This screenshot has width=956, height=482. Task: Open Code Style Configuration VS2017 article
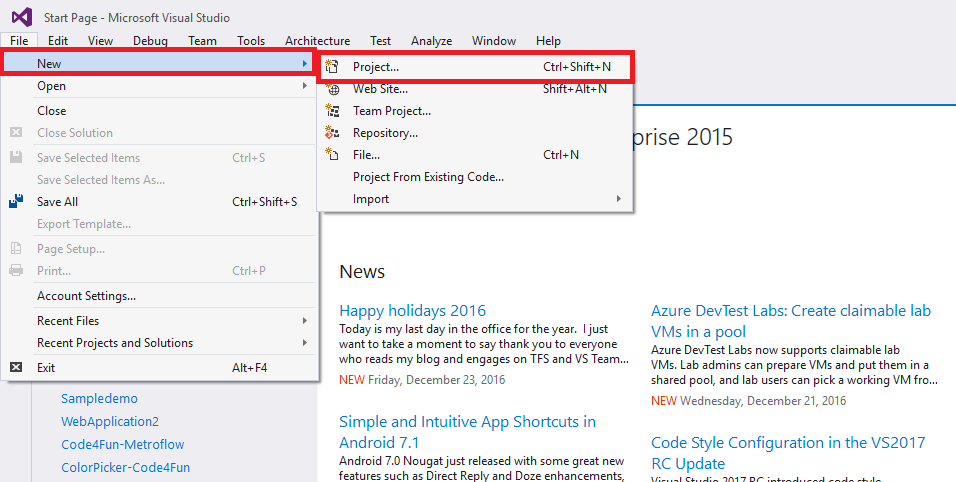point(788,453)
